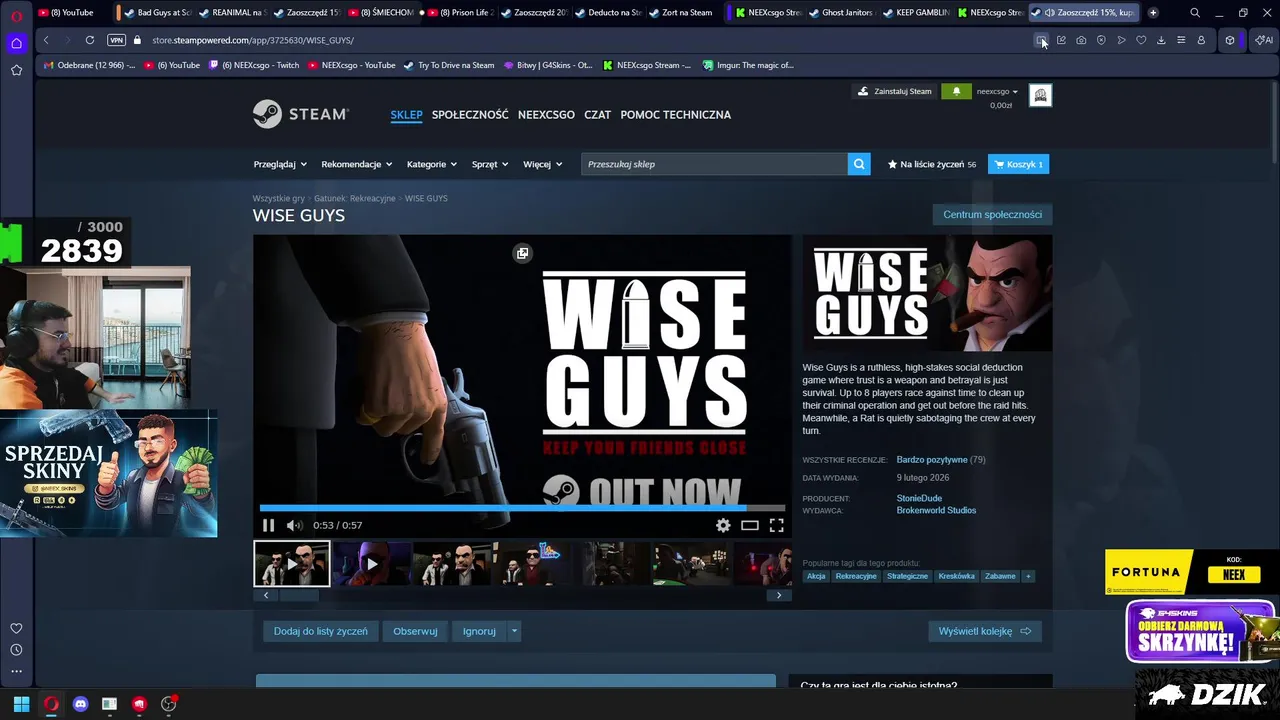Click the plus button after tags

(1028, 576)
